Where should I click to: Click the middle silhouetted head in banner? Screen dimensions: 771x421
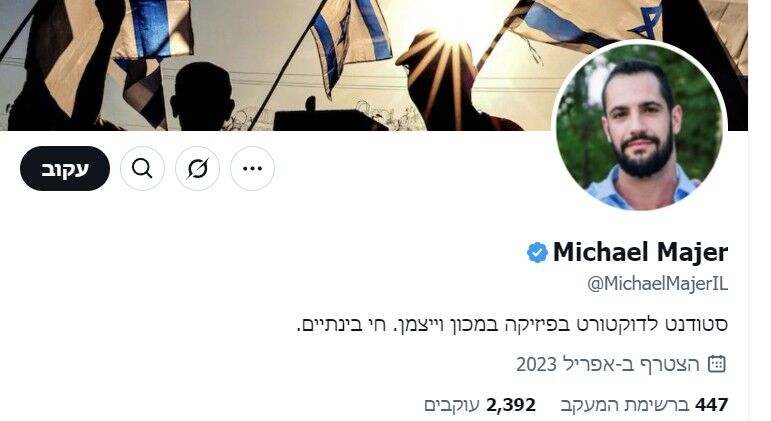click(203, 93)
